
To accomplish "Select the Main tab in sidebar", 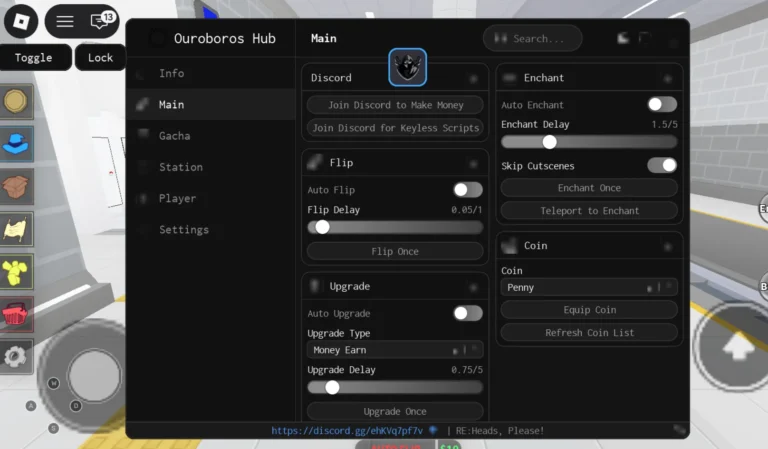I will click(x=211, y=104).
